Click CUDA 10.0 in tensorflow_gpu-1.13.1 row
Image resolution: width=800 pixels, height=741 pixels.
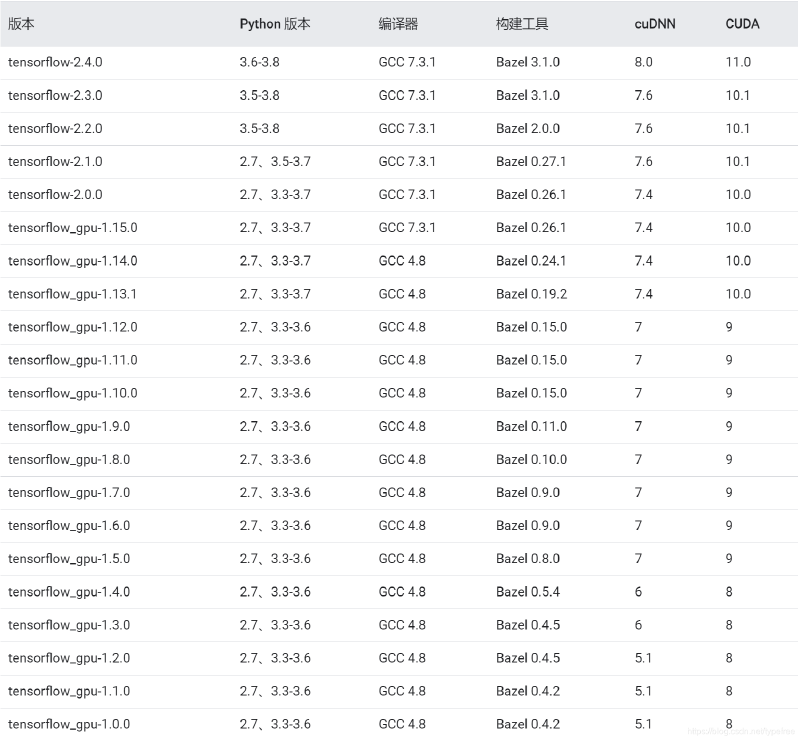point(738,294)
